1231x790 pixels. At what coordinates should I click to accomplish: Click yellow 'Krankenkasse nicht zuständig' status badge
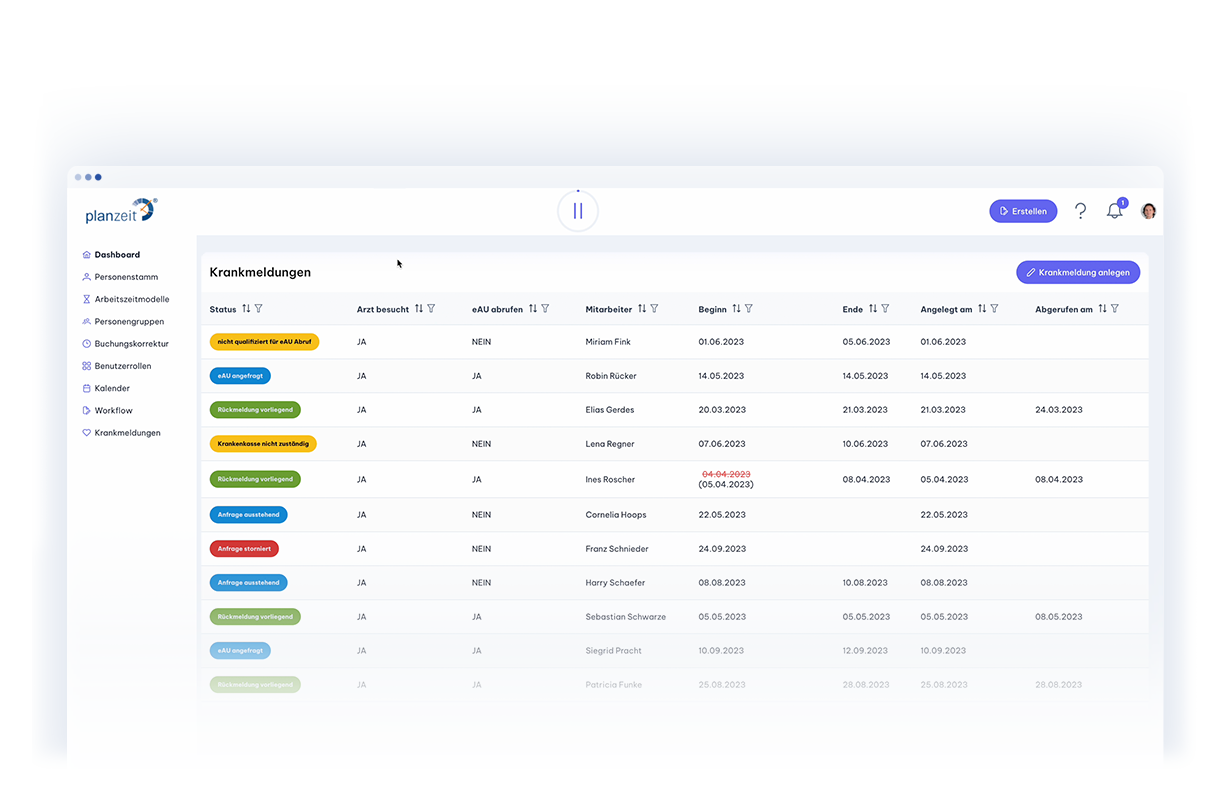263,444
